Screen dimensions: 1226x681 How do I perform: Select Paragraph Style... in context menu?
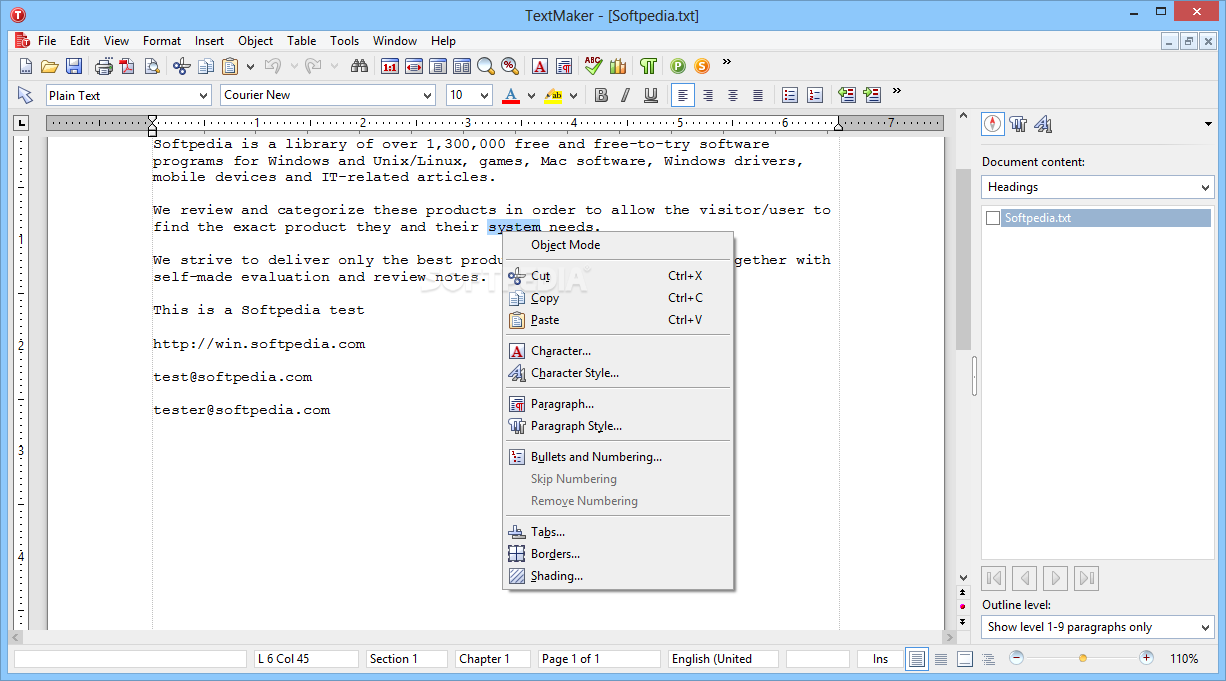coord(617,426)
